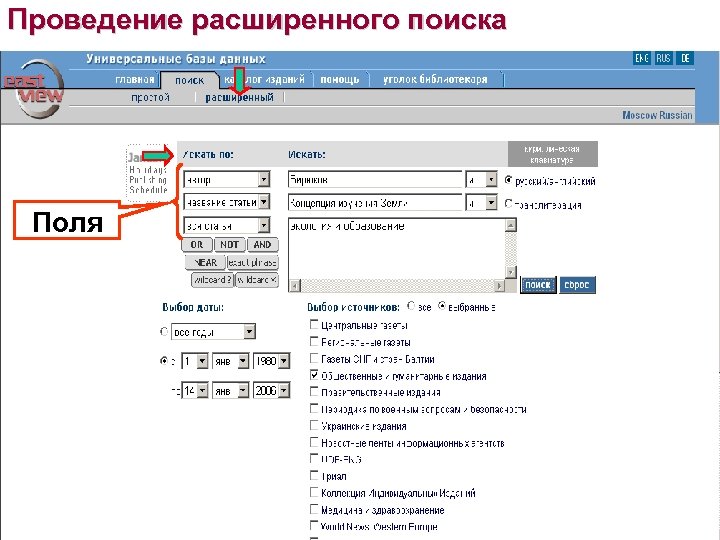Image resolution: width=720 pixels, height=540 pixels.
Task: Click the text area scroll left arrow
Action: (x=294, y=286)
